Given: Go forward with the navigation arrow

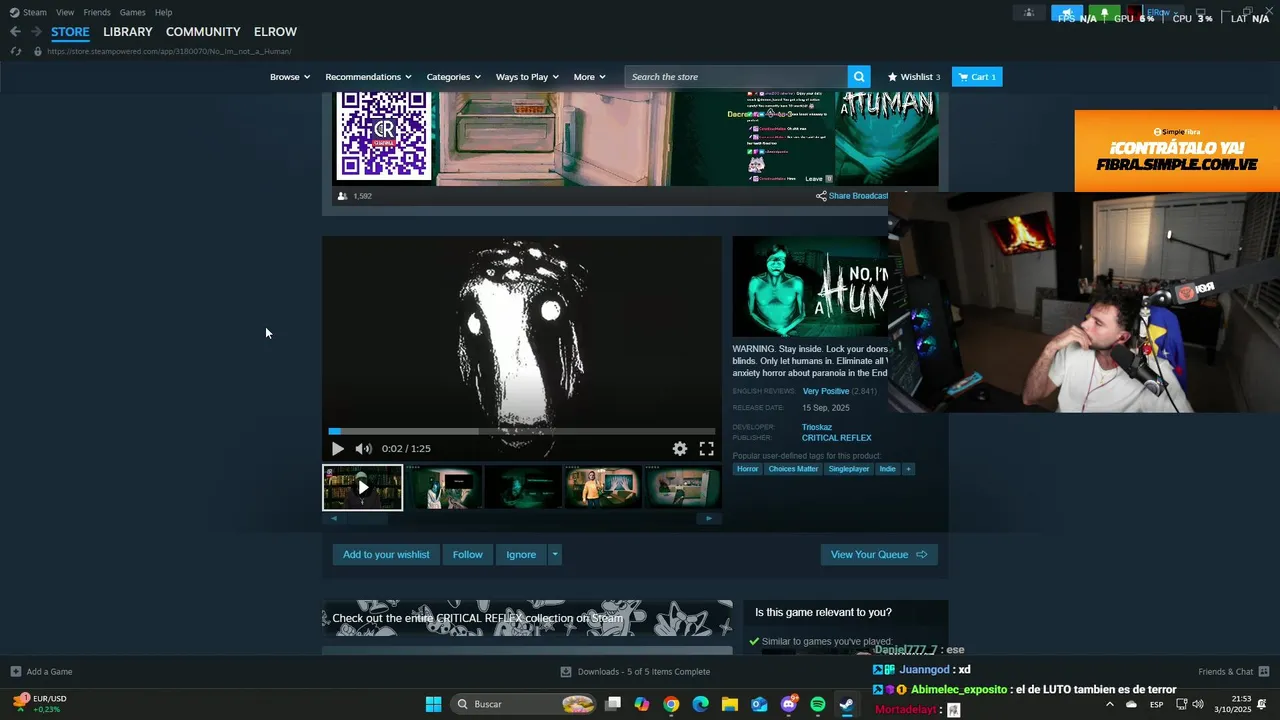Looking at the screenshot, I should click(x=36, y=31).
